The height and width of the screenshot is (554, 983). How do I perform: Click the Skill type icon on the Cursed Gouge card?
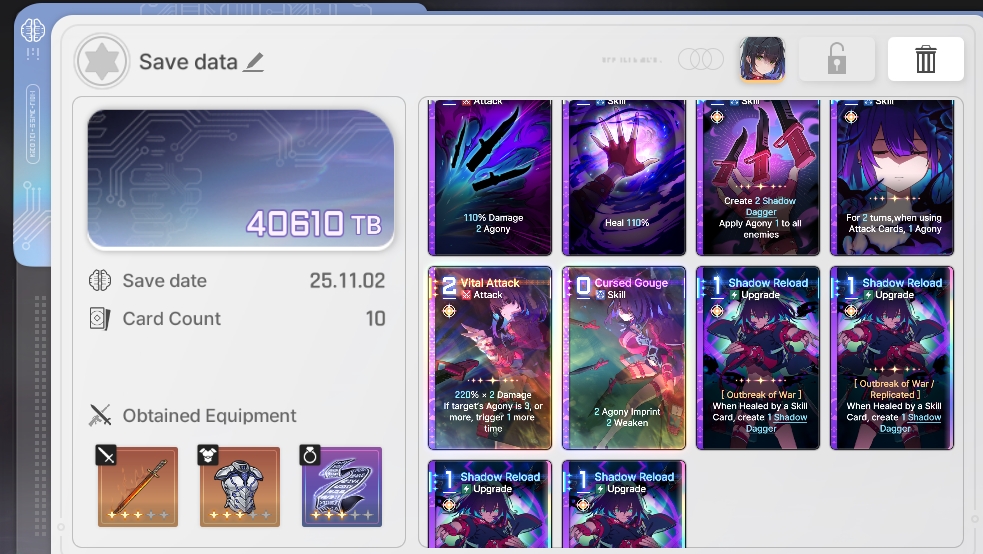(600, 295)
